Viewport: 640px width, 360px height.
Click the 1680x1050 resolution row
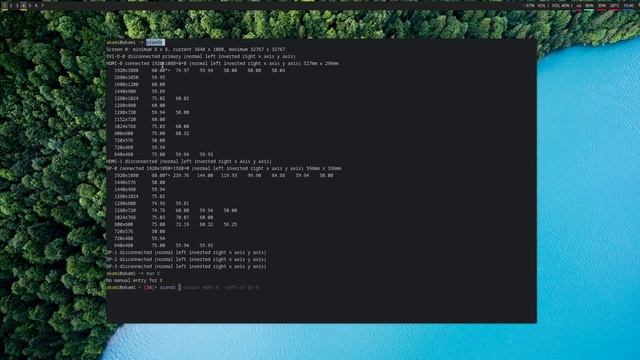pyautogui.click(x=140, y=77)
